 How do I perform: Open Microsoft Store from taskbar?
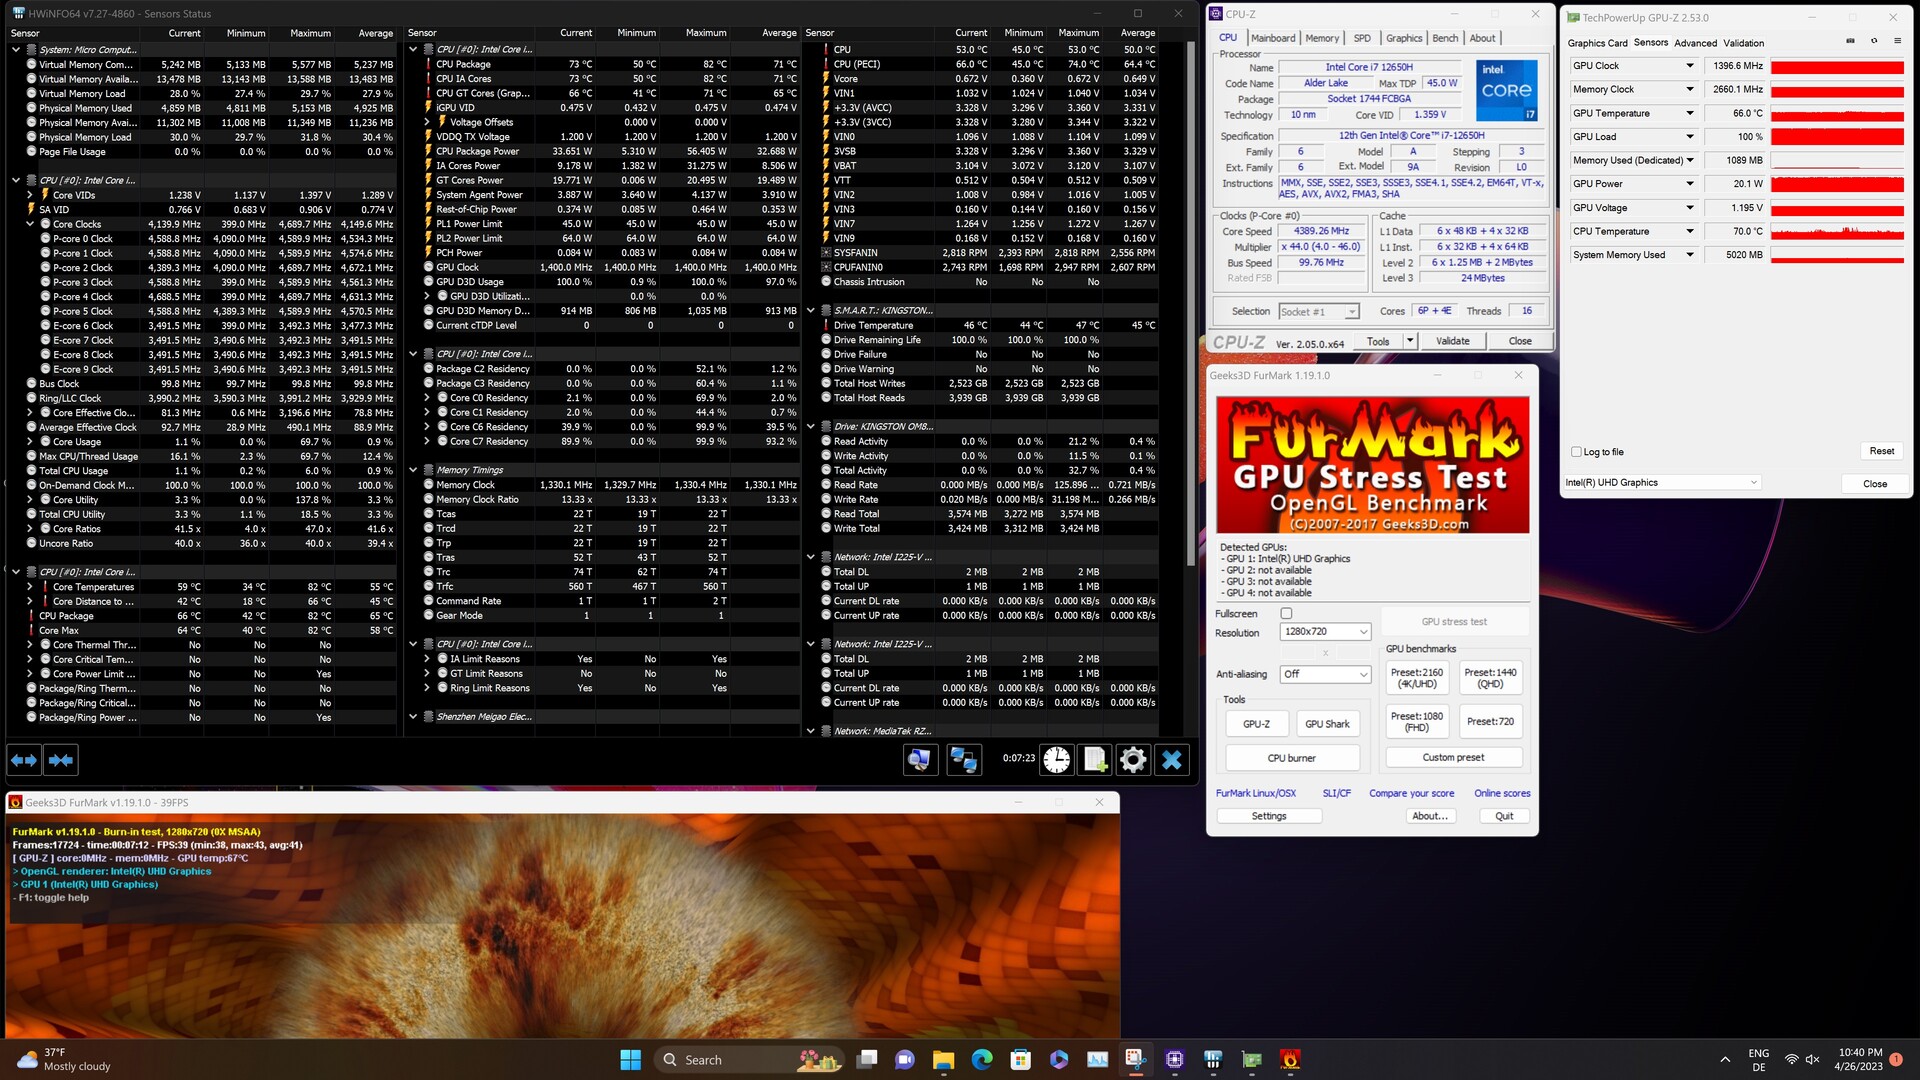coord(1020,1060)
